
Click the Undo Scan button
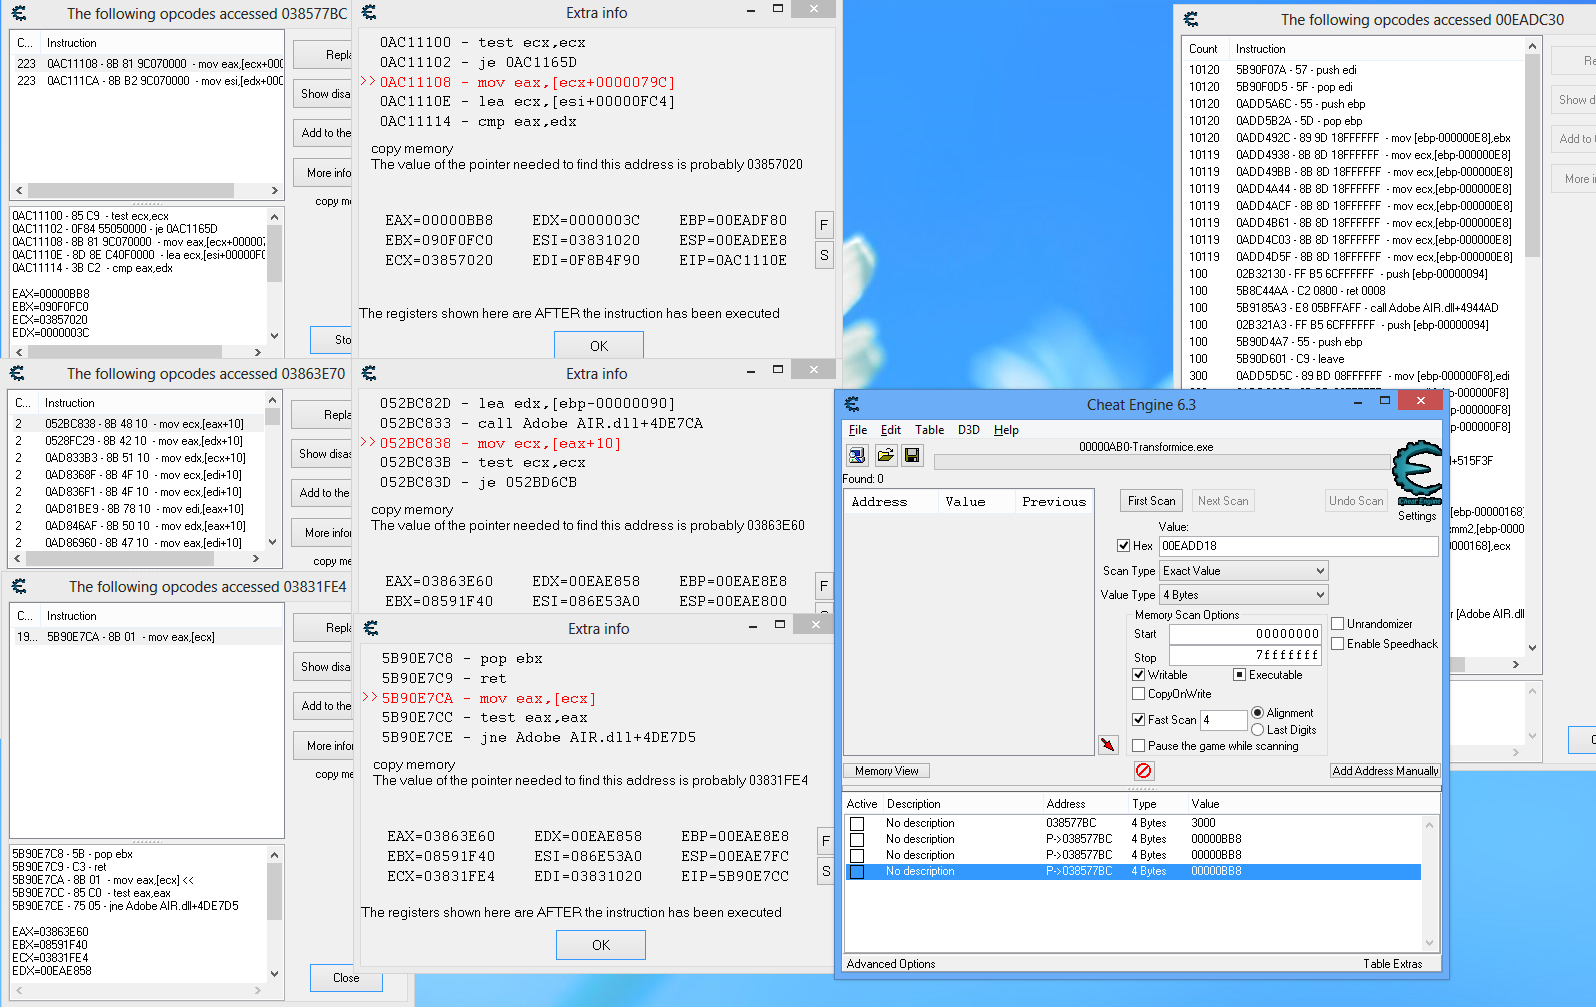coord(1356,501)
